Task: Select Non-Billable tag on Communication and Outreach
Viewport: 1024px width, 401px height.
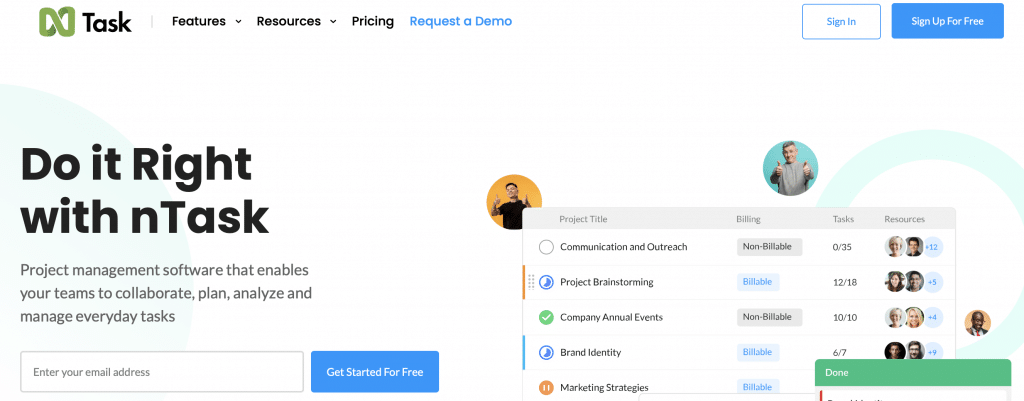Action: coord(769,247)
